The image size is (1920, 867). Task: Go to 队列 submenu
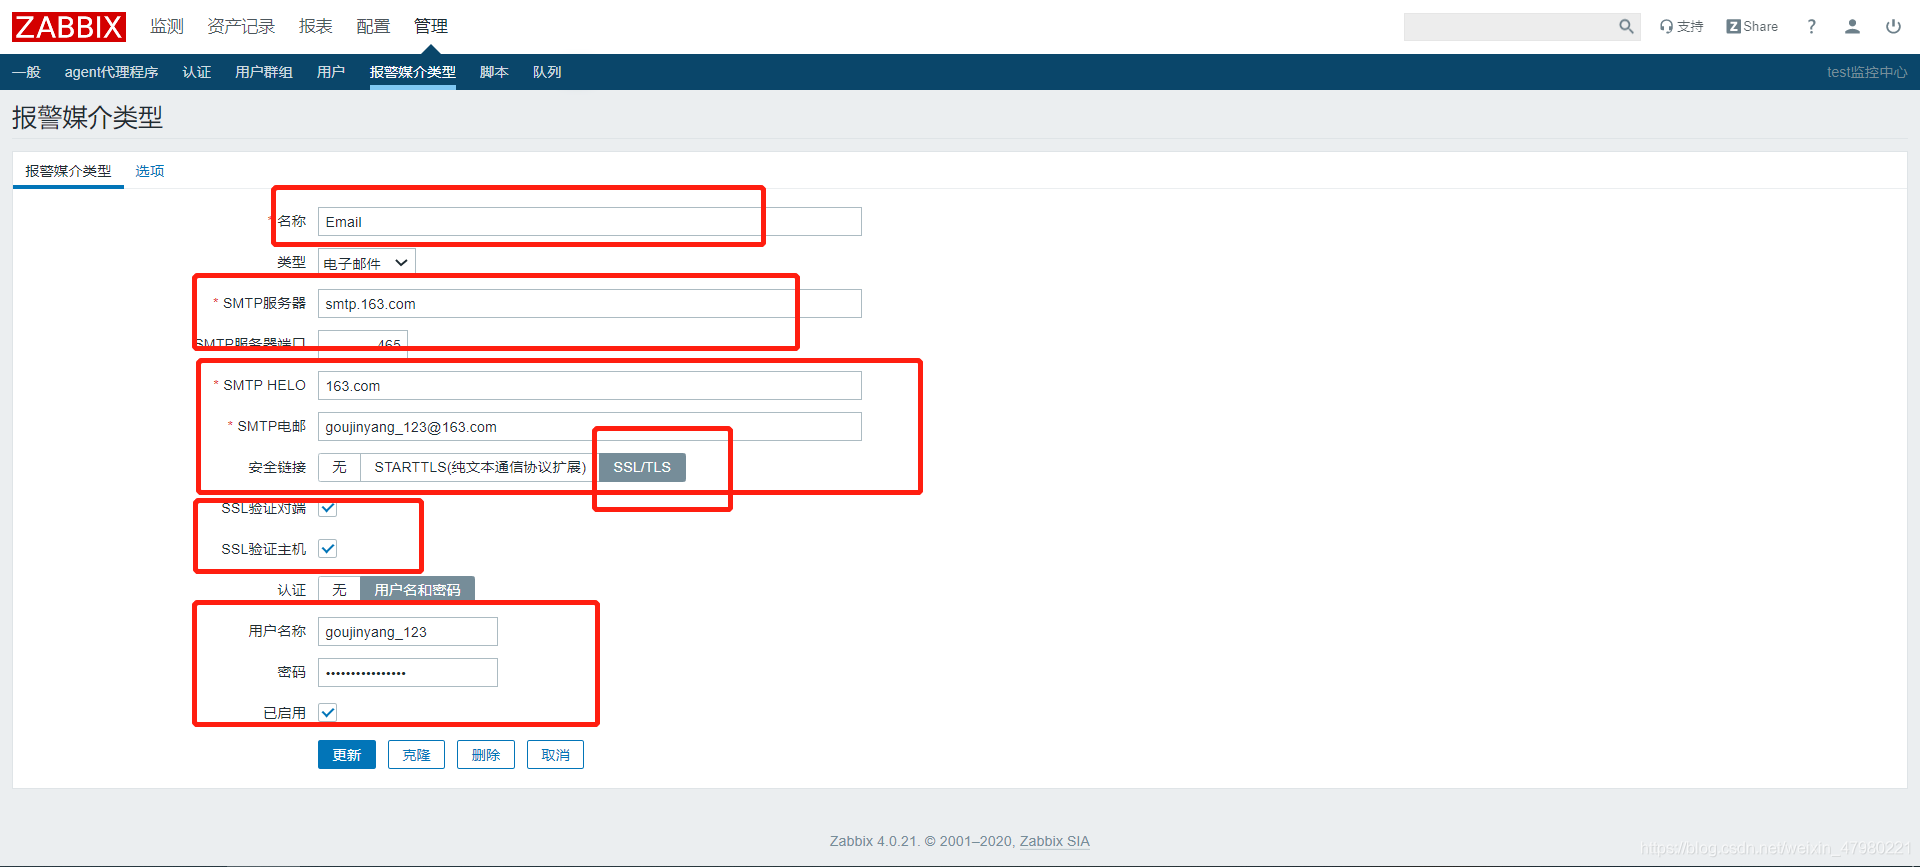547,72
